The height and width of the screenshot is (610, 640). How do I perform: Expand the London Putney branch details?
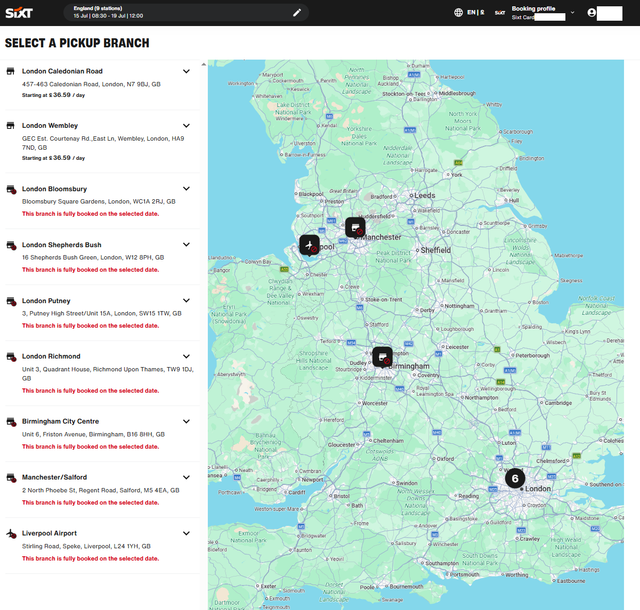point(186,301)
